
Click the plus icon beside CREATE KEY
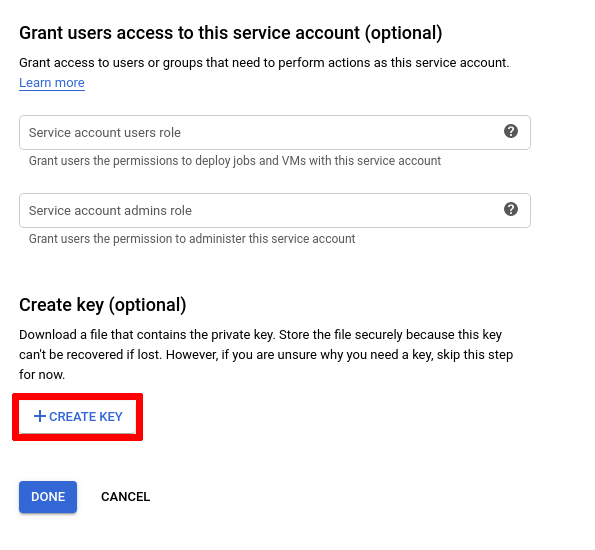pos(40,416)
